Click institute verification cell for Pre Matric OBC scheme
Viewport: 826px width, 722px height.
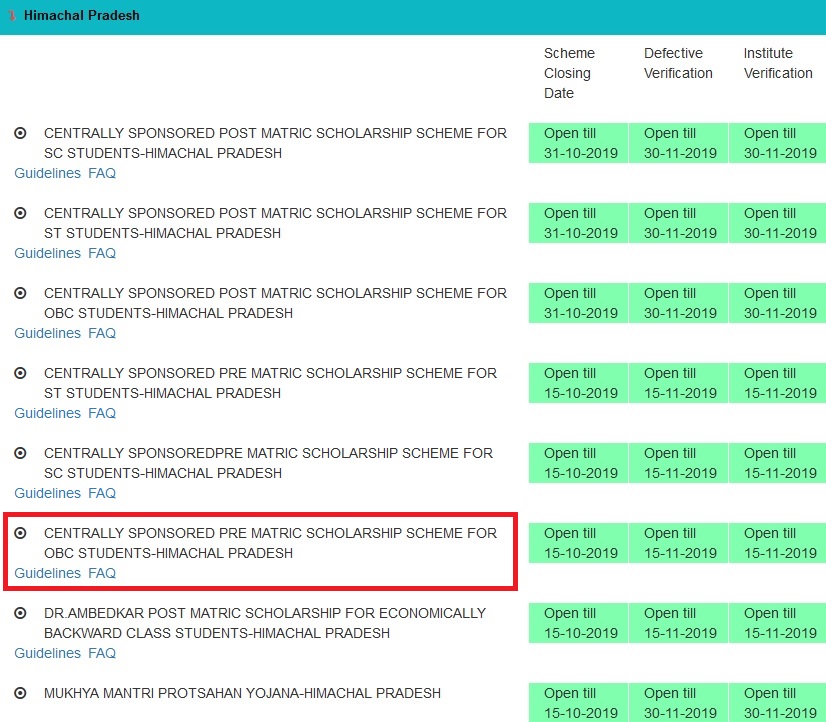point(778,543)
